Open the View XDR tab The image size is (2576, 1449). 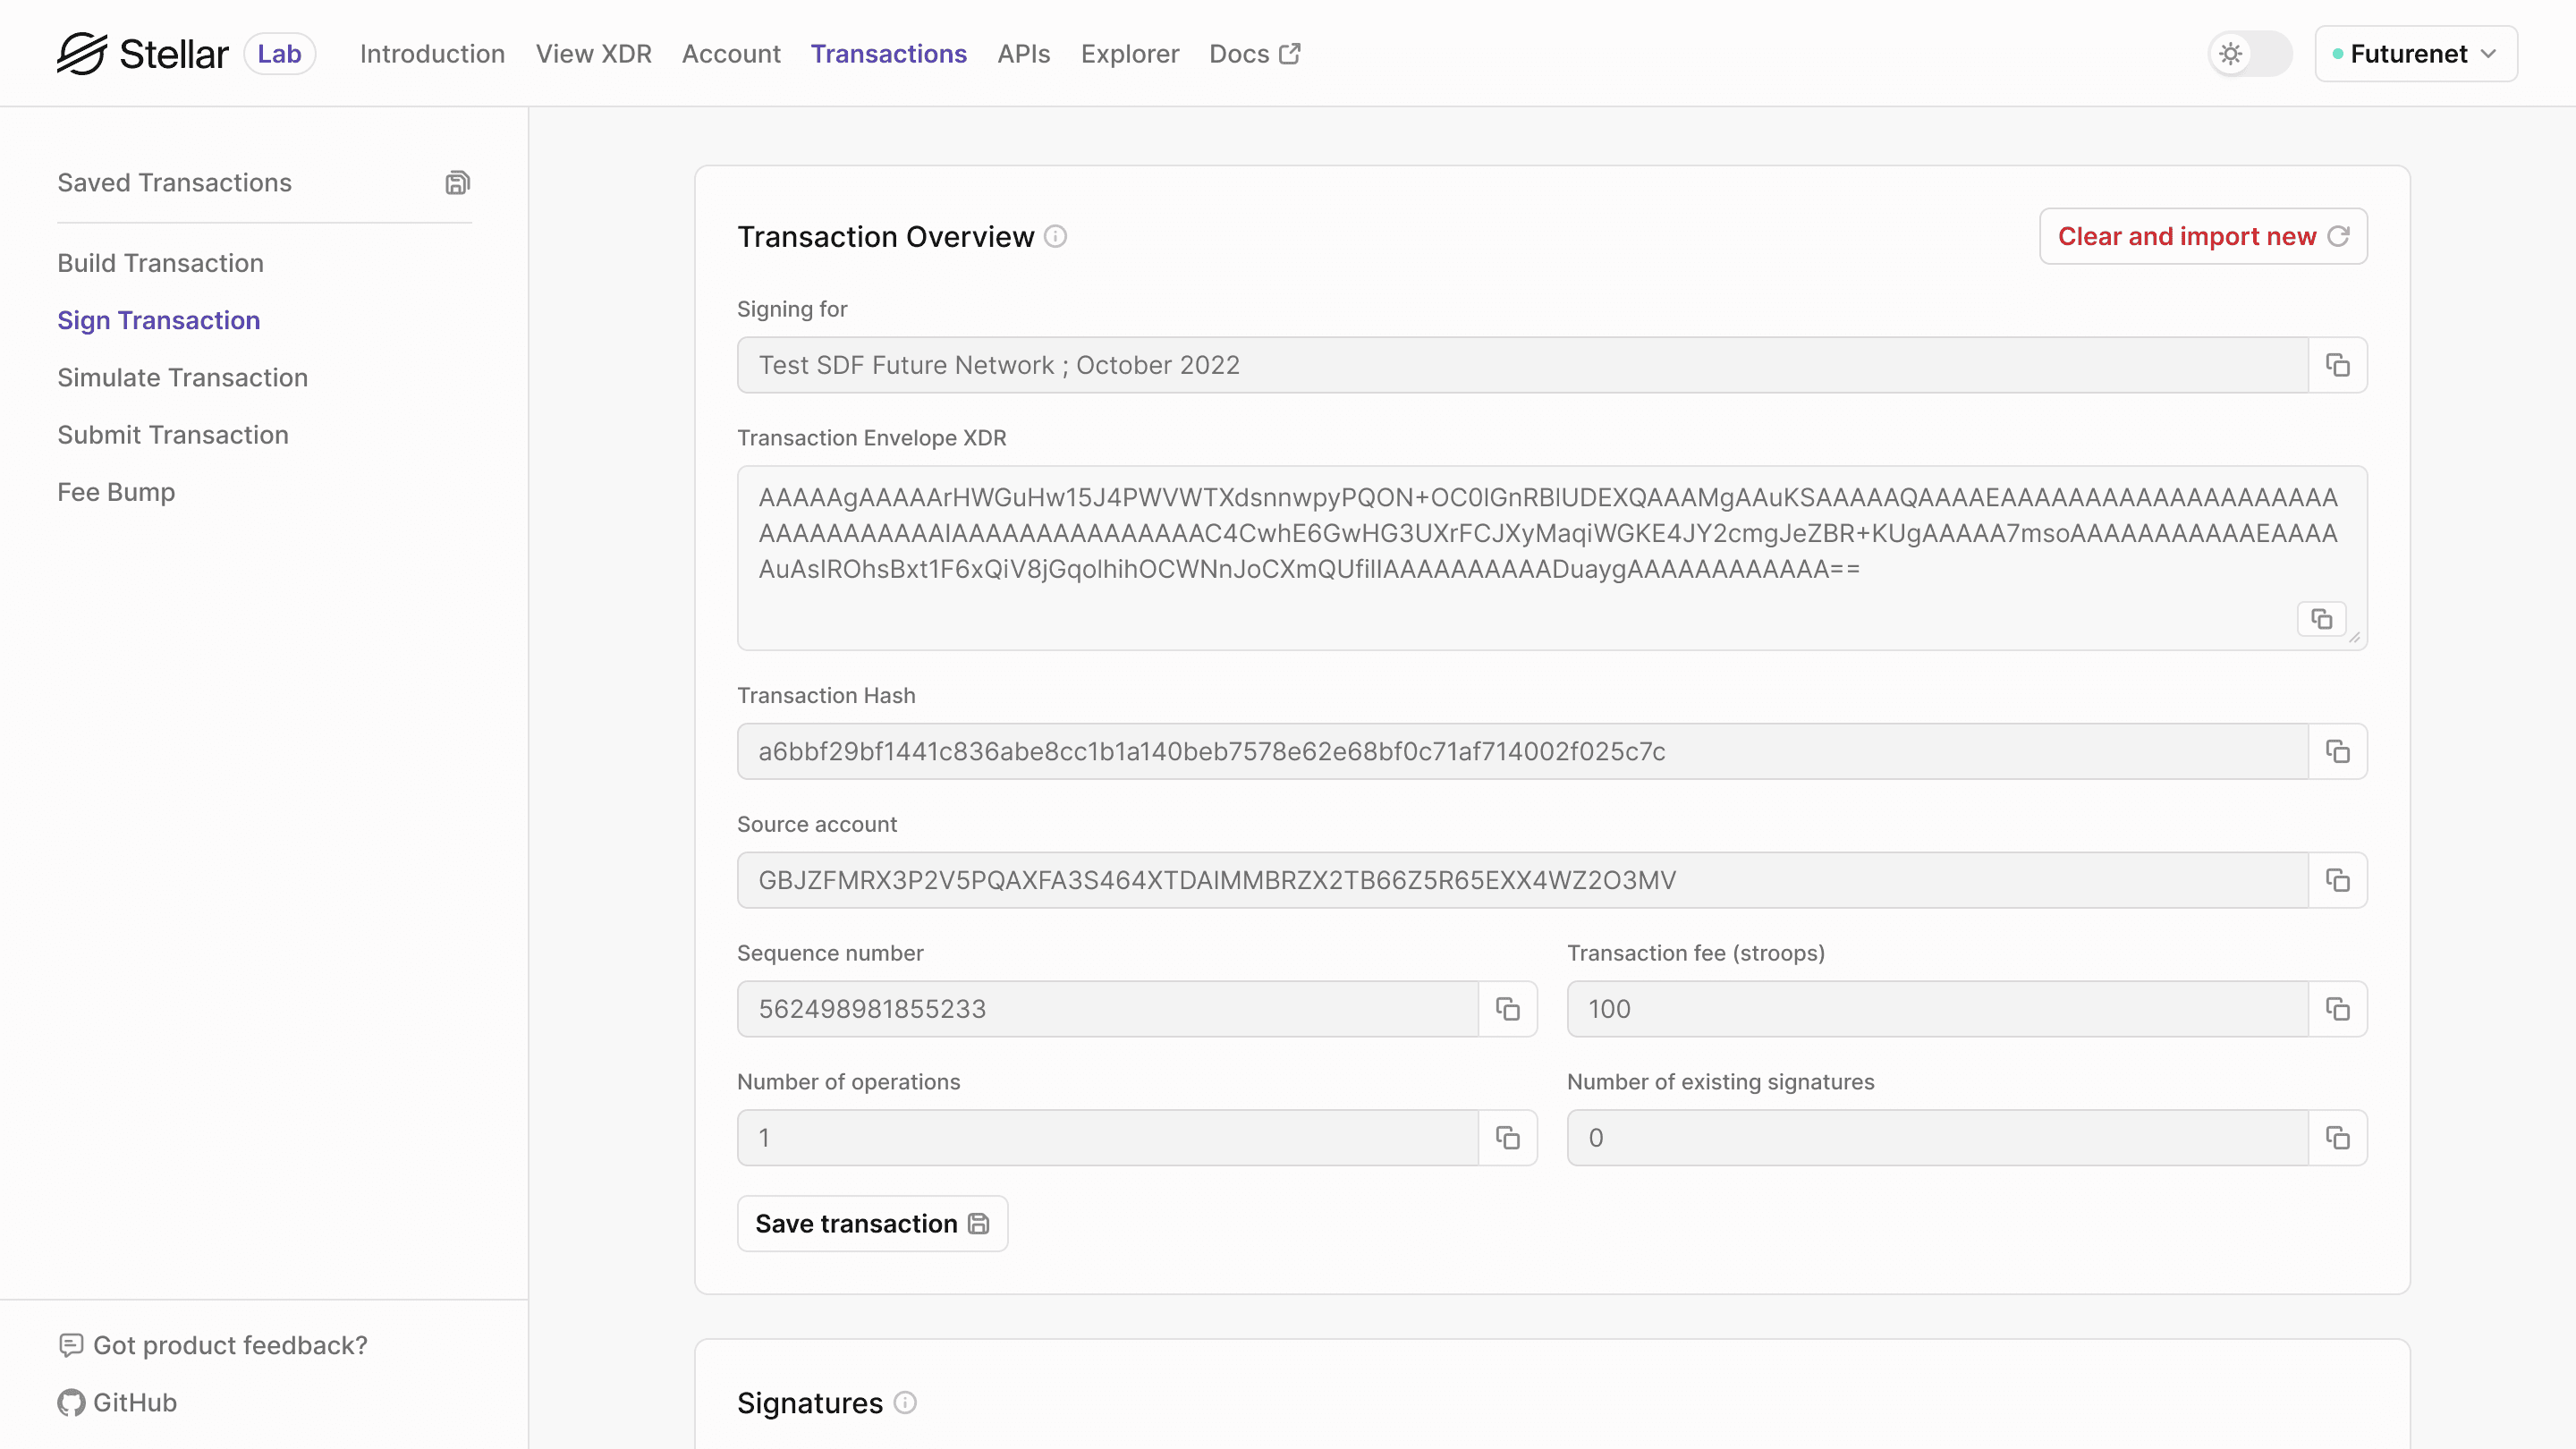pos(593,54)
